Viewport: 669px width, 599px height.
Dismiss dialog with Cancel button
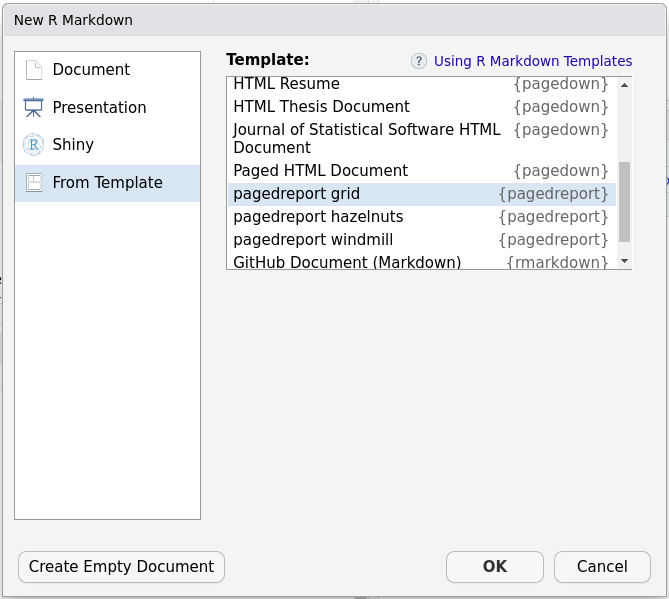pos(602,566)
